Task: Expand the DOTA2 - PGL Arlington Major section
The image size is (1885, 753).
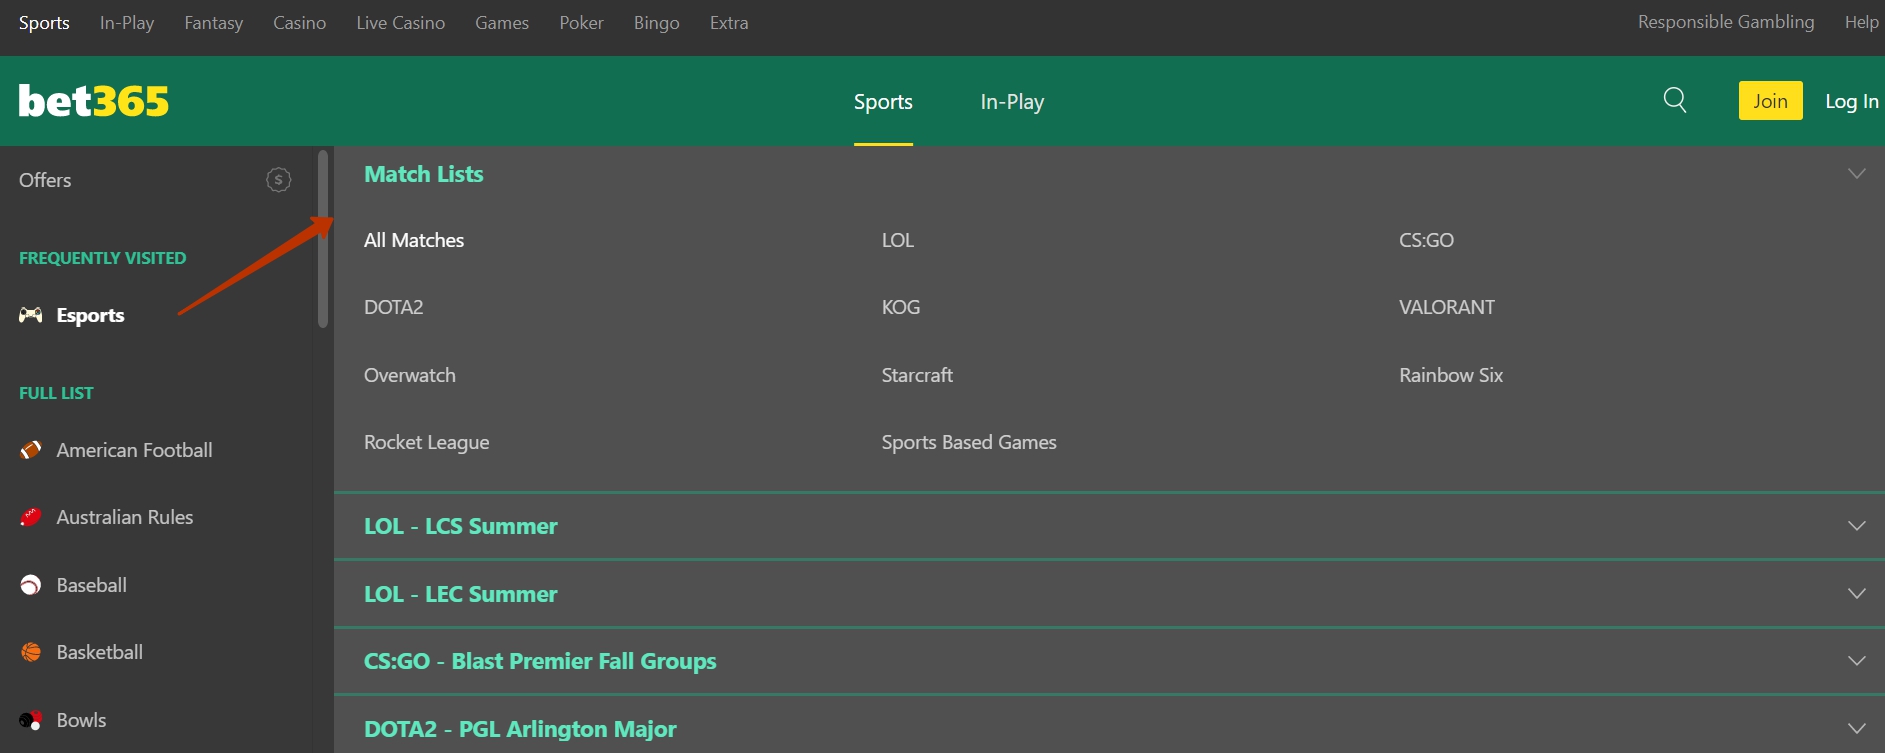Action: point(1856,729)
